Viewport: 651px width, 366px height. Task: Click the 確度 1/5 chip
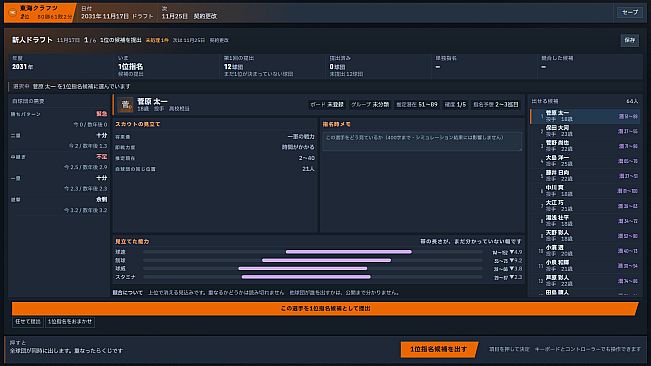coord(455,105)
